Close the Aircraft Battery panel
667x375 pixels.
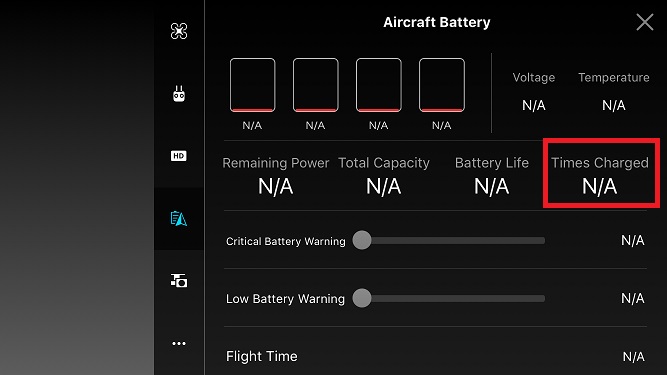(644, 22)
